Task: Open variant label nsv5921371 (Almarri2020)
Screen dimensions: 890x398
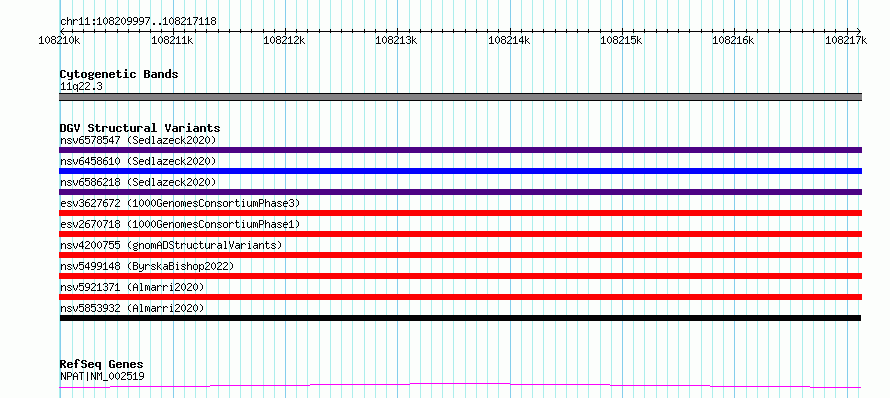Action: 132,287
